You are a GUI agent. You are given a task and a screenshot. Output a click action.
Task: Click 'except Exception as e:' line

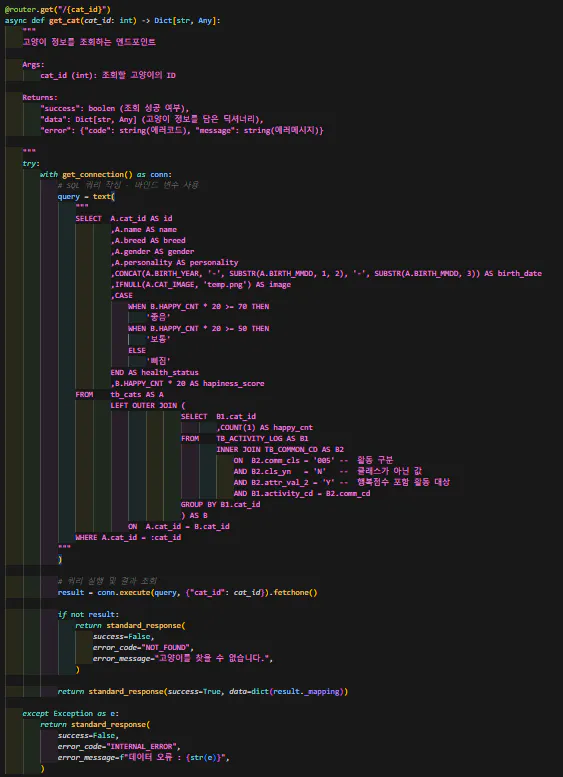pos(71,713)
